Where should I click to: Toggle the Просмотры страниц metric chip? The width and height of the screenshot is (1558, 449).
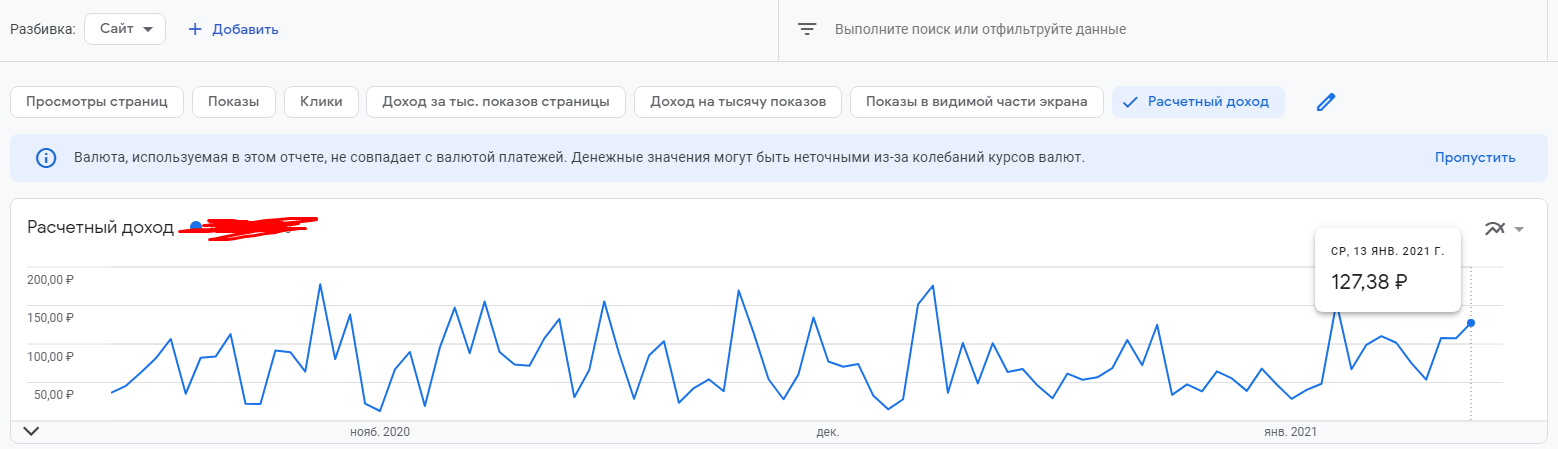click(96, 102)
